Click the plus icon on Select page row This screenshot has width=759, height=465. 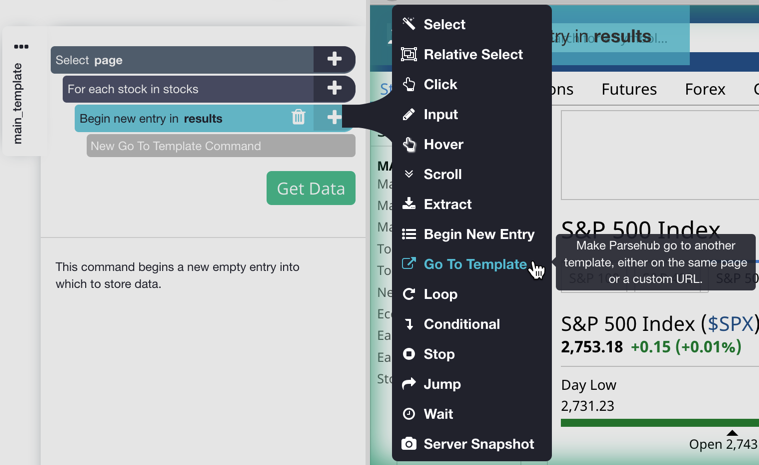[x=334, y=60]
